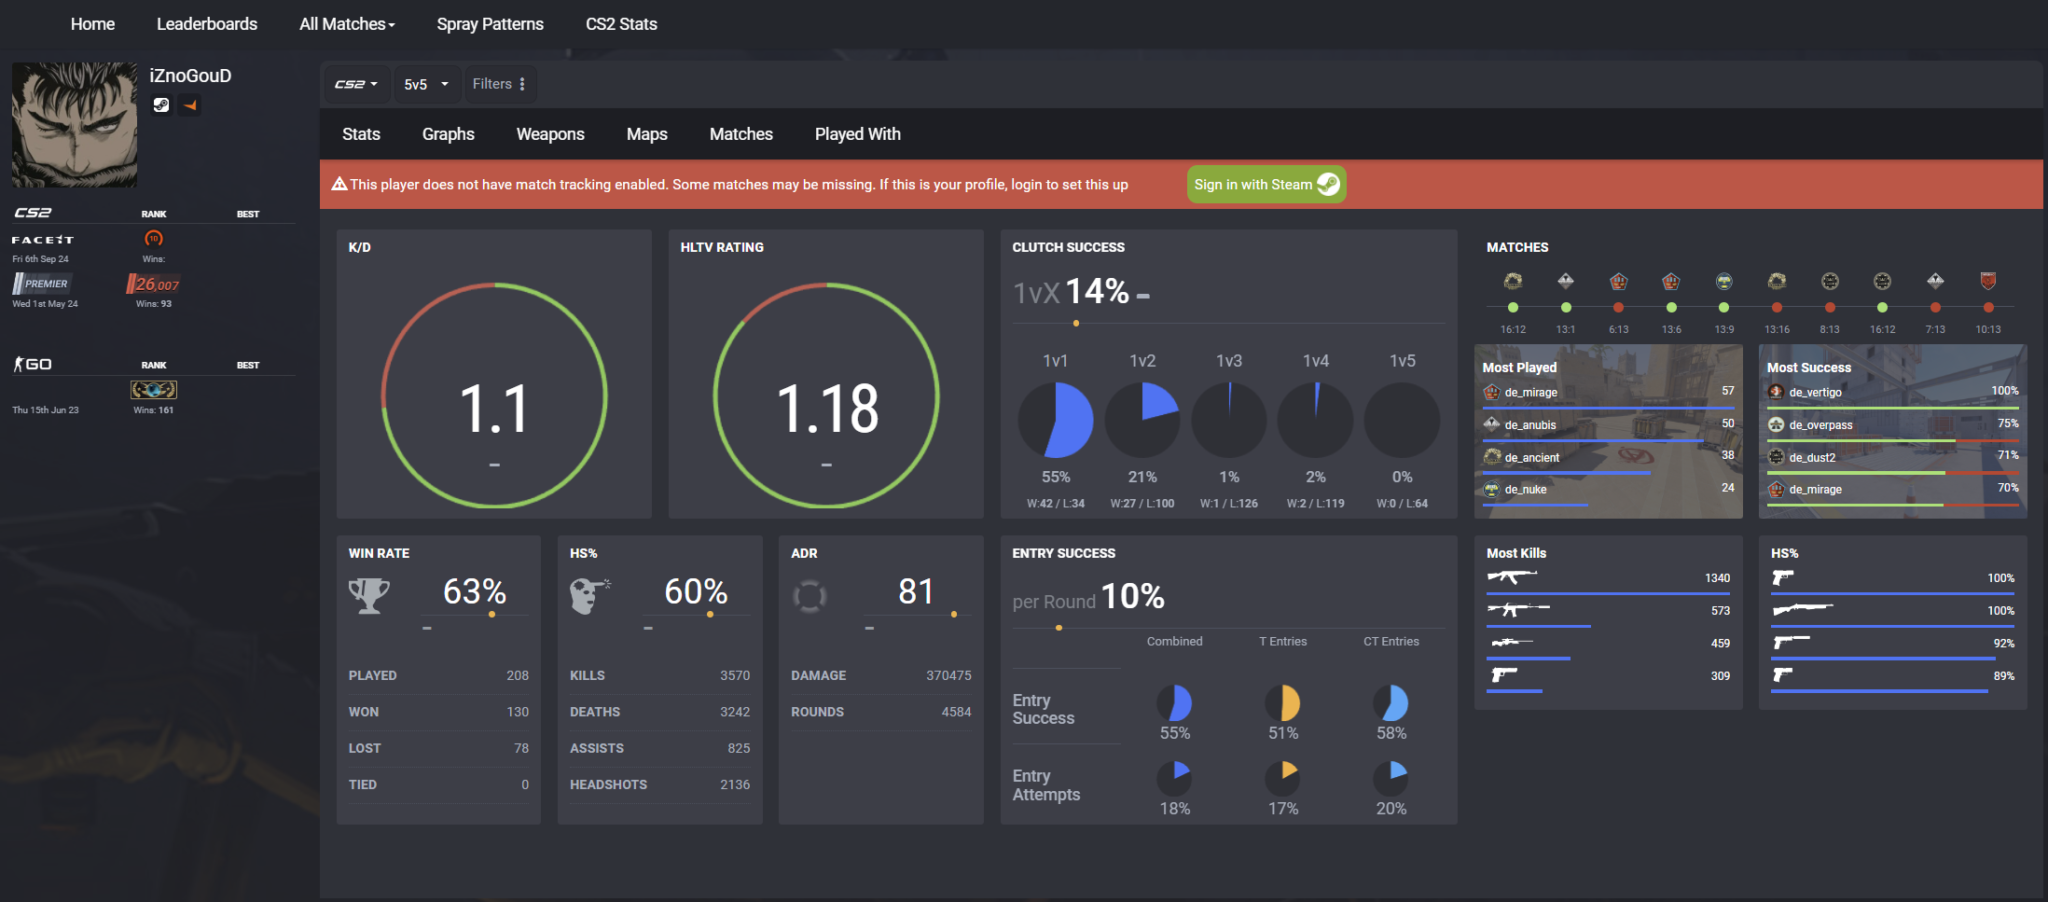The image size is (2048, 902).
Task: Click the Premier 26,007 rating badge
Action: [x=153, y=284]
